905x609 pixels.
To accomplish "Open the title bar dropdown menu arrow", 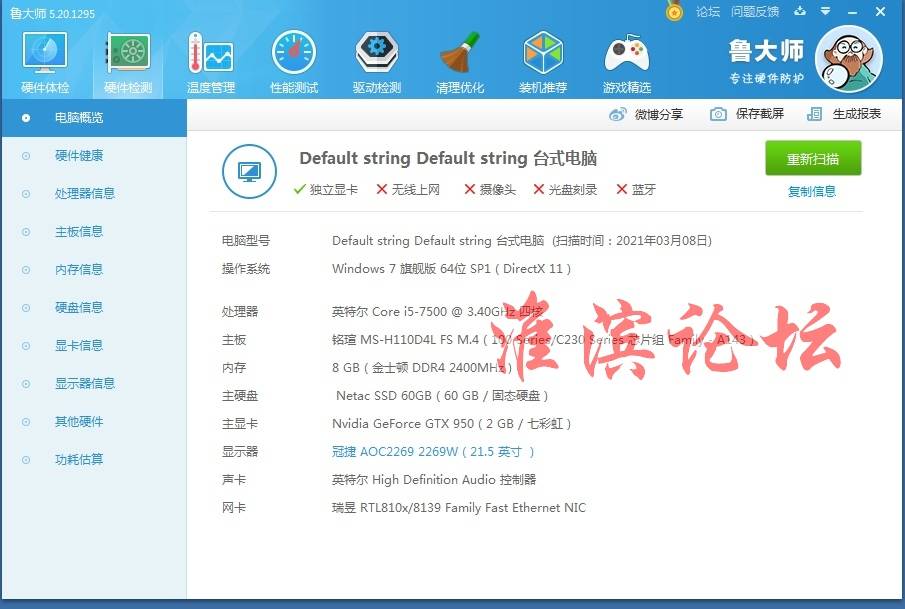I will [826, 11].
